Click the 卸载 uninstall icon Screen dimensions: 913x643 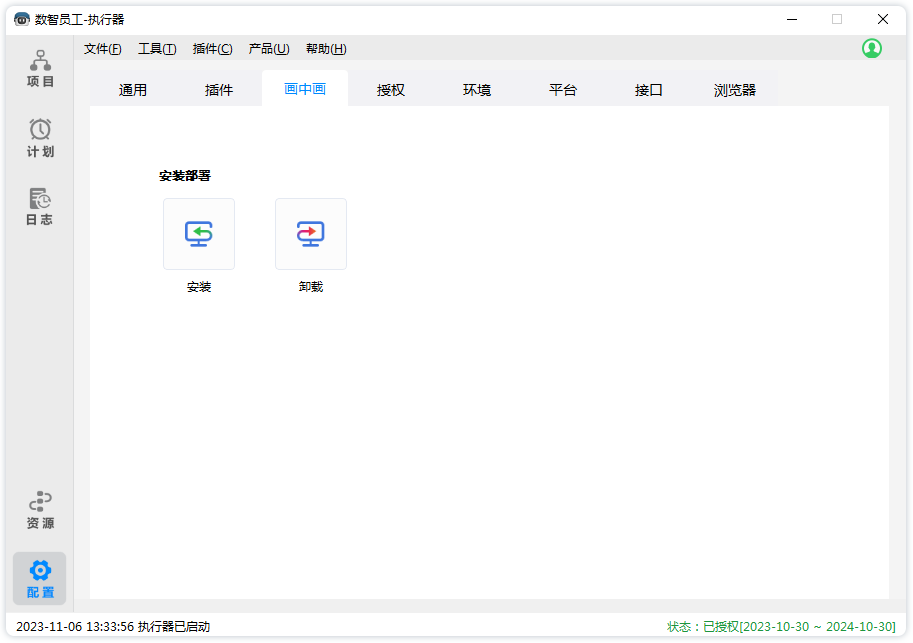(311, 234)
